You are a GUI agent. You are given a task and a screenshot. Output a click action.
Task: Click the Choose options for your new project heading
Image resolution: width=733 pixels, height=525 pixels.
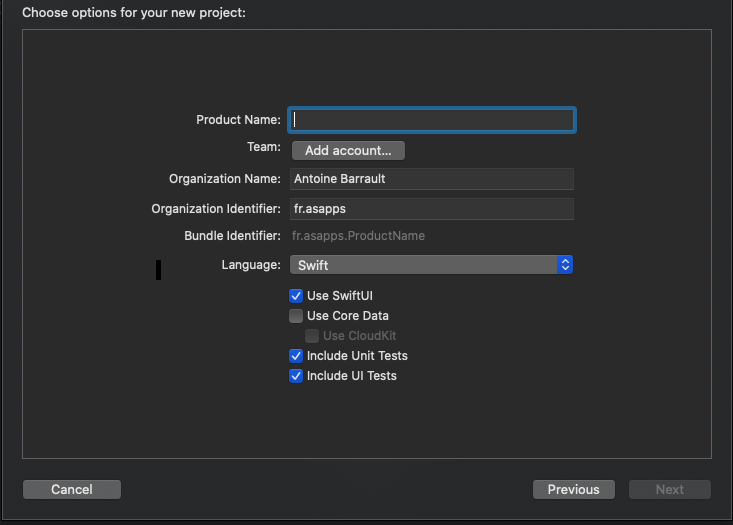pyautogui.click(x=133, y=13)
